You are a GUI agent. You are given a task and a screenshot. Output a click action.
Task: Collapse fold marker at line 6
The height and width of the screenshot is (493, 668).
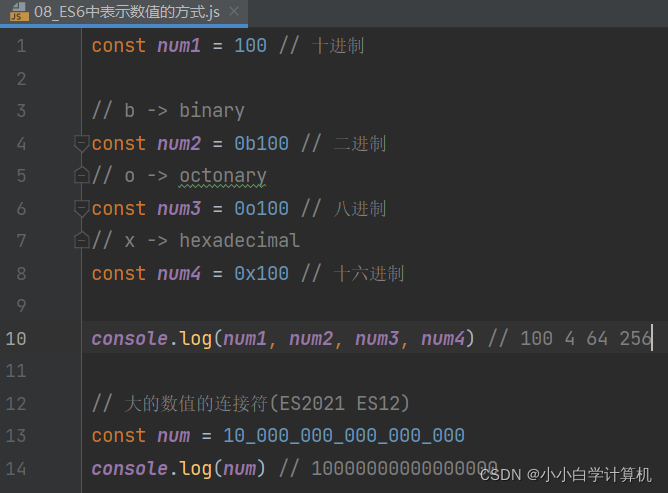pyautogui.click(x=81, y=208)
